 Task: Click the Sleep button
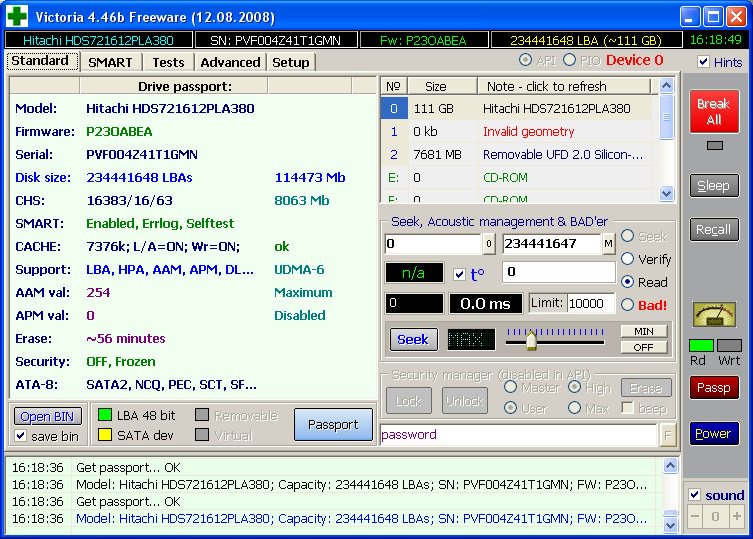click(x=714, y=185)
